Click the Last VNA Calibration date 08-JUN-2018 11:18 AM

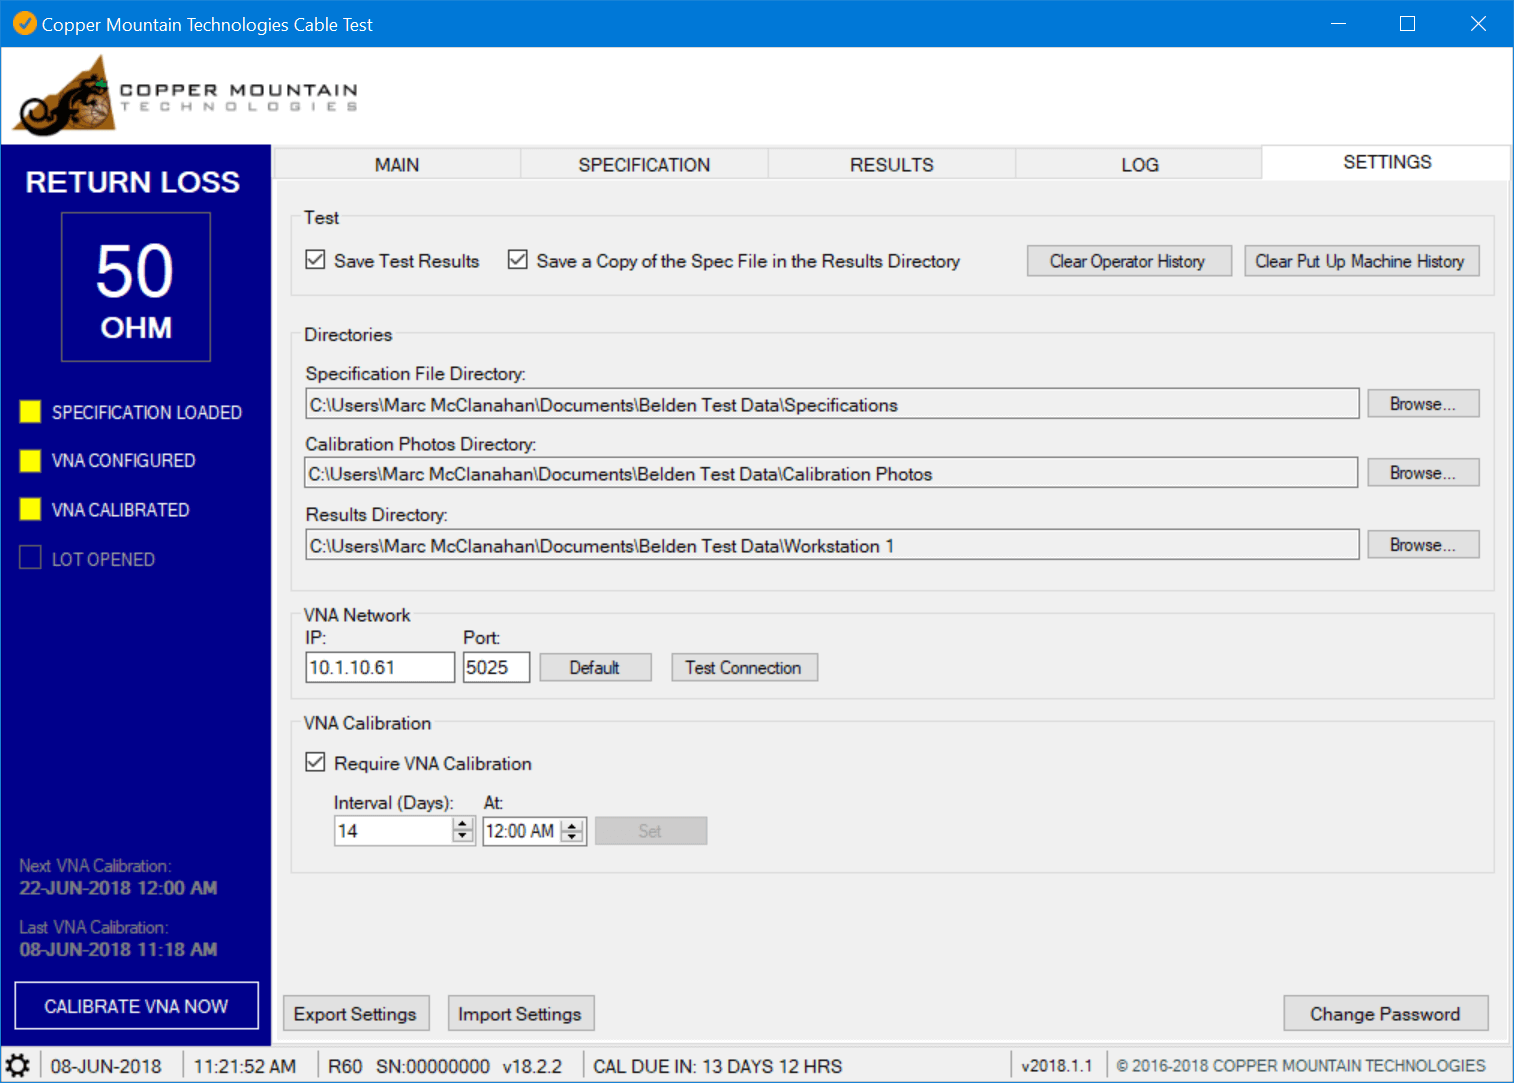119,950
